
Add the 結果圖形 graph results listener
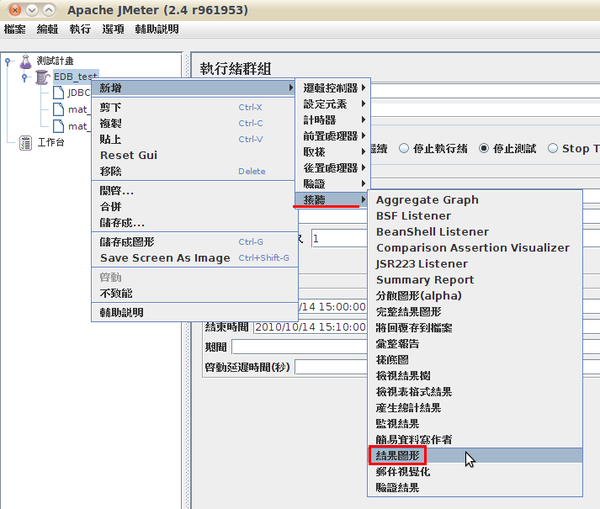tap(475, 456)
